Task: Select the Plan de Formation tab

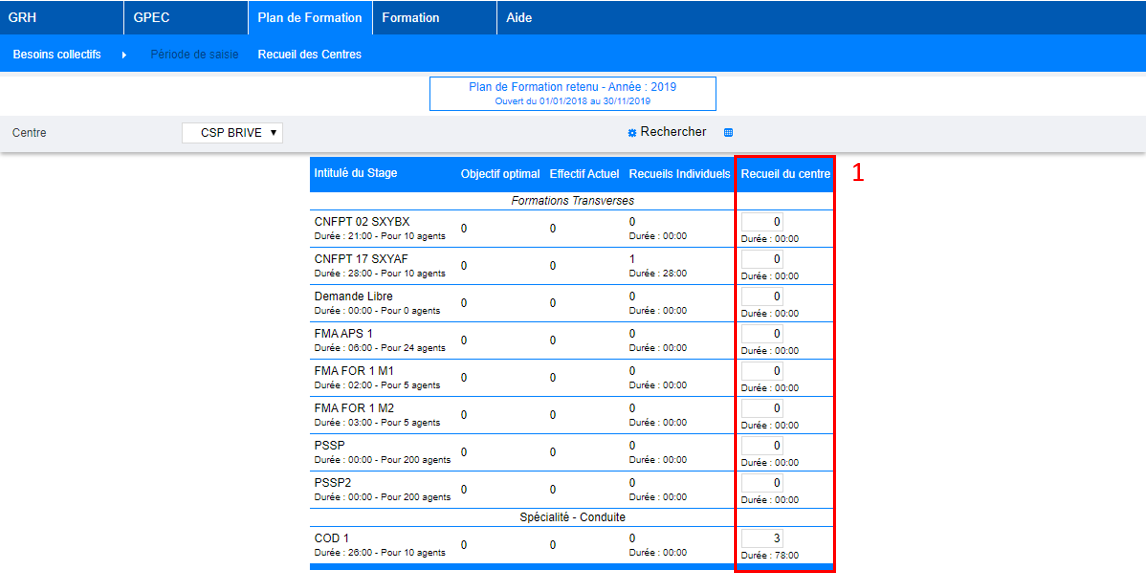Action: click(x=310, y=18)
